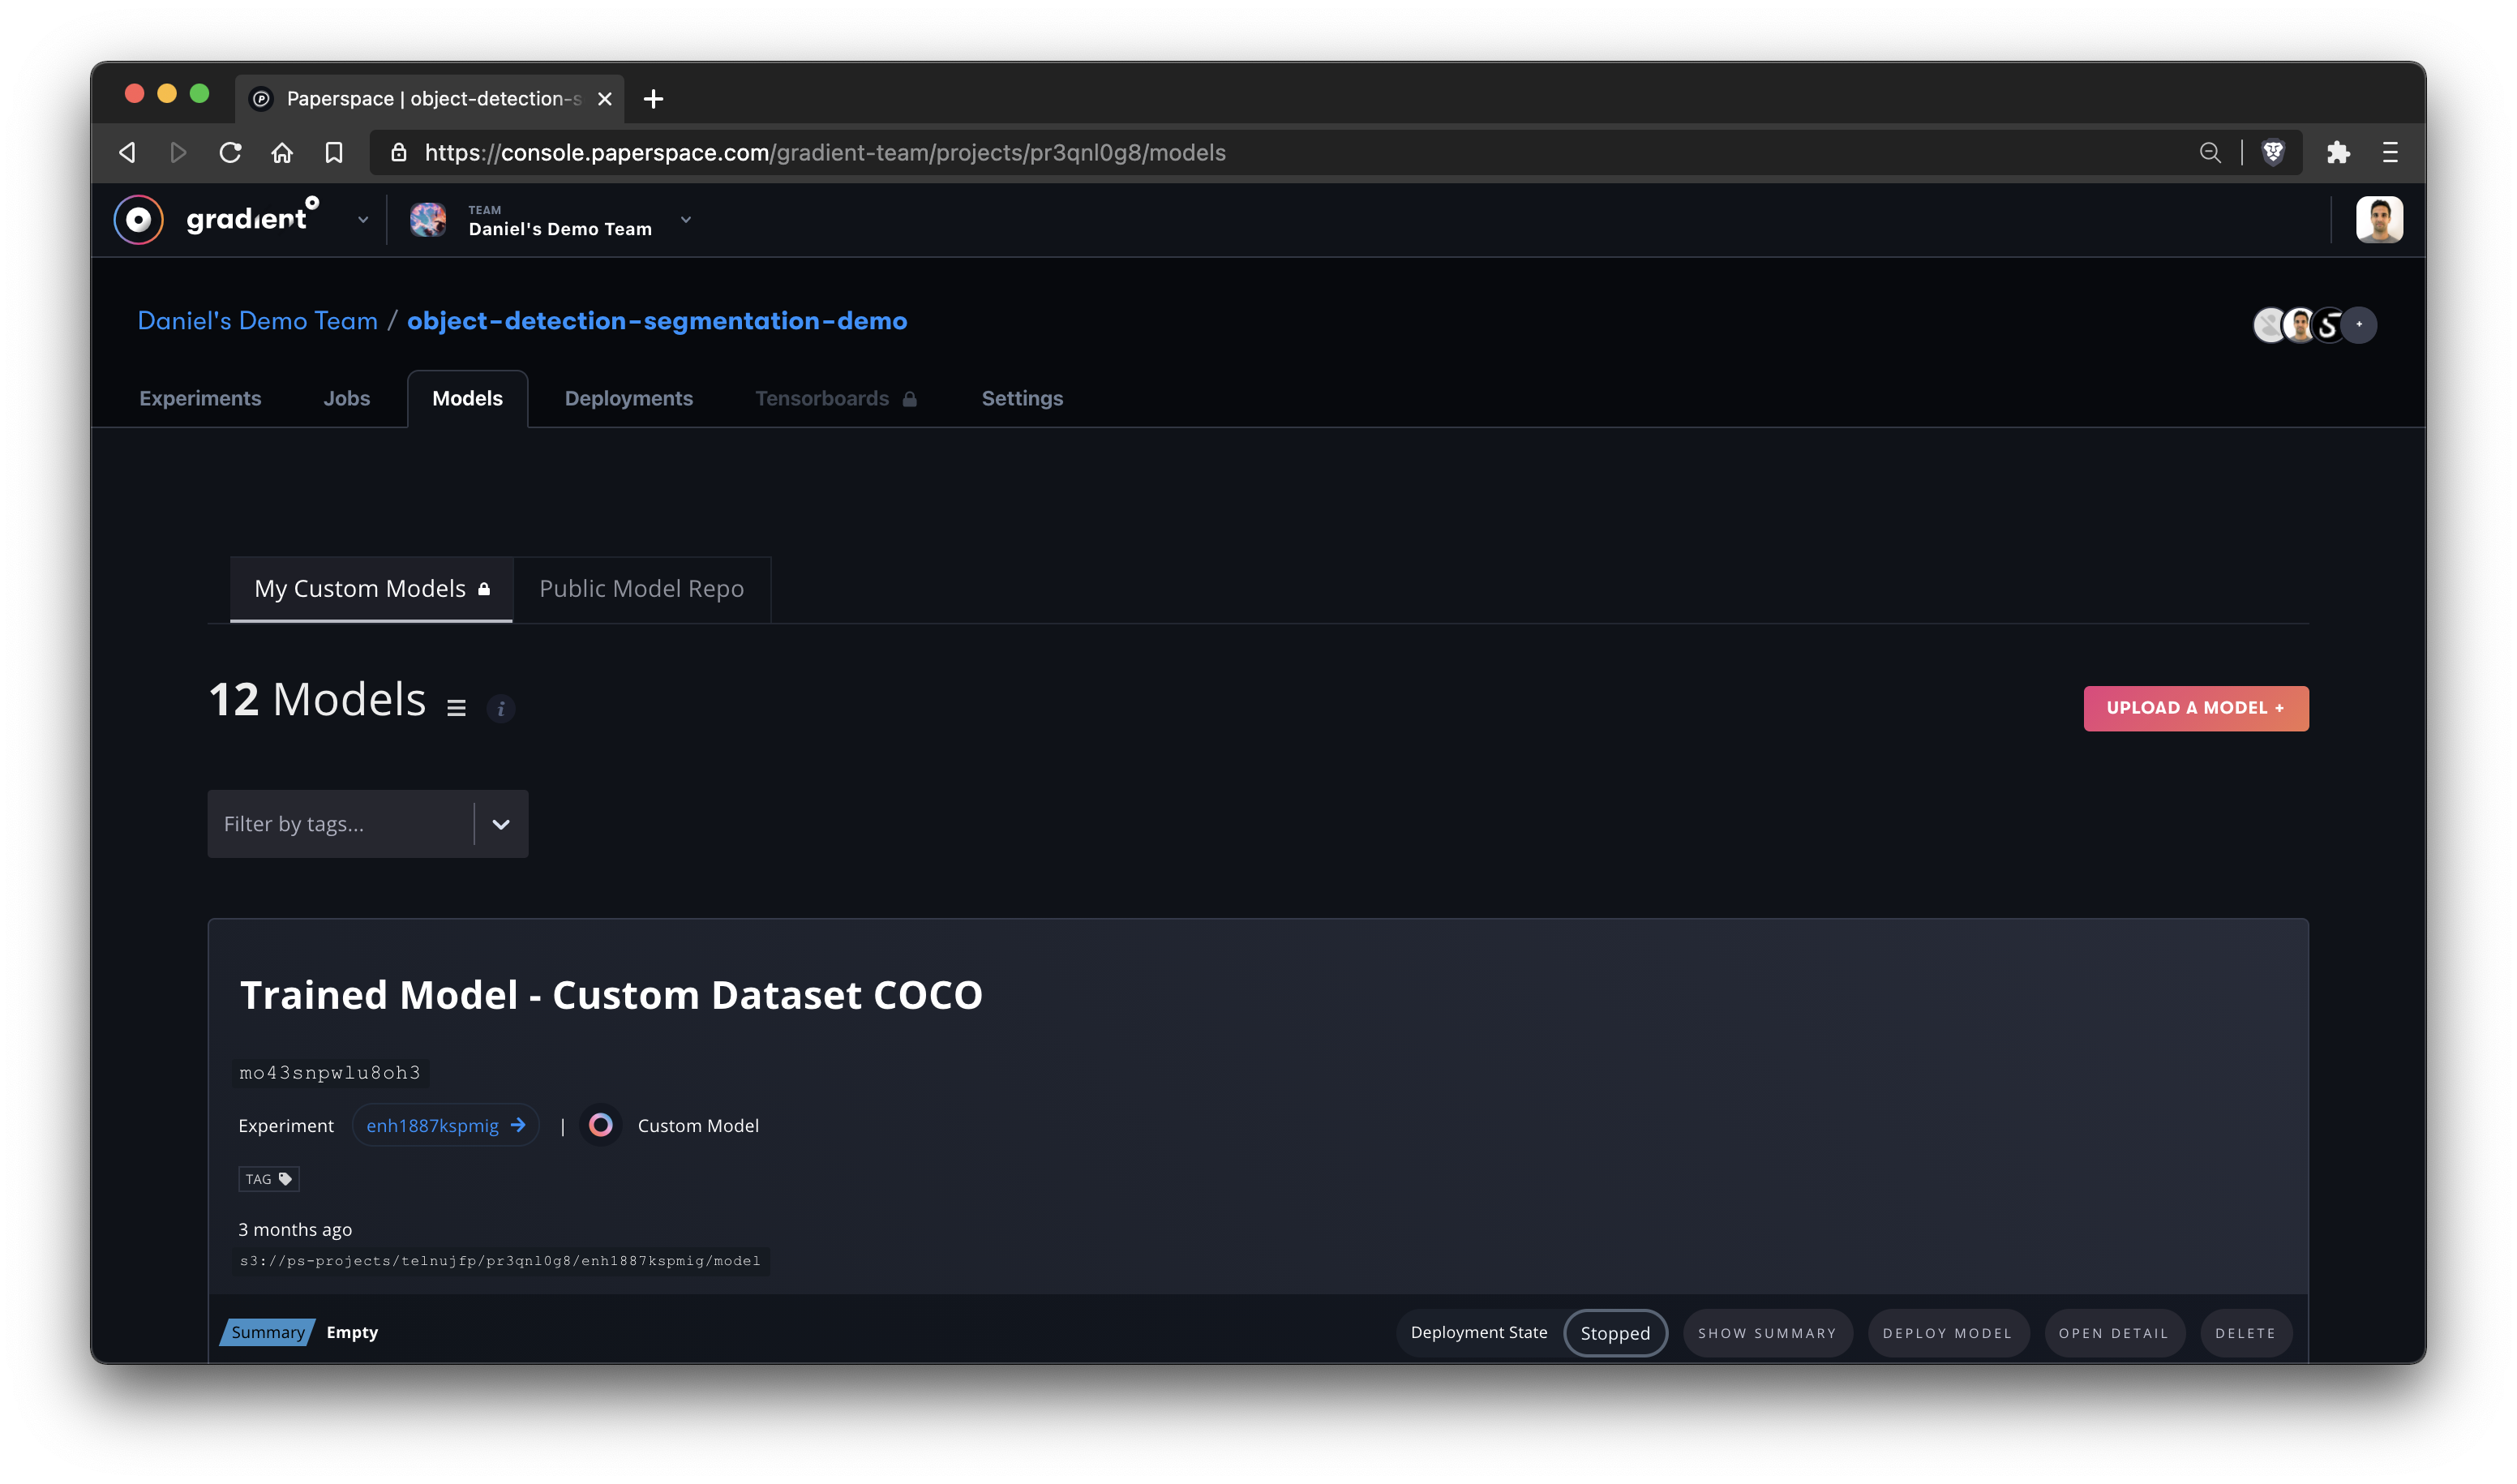Bookmark this page with the bookmark icon
2517x1484 pixels.
click(x=334, y=152)
